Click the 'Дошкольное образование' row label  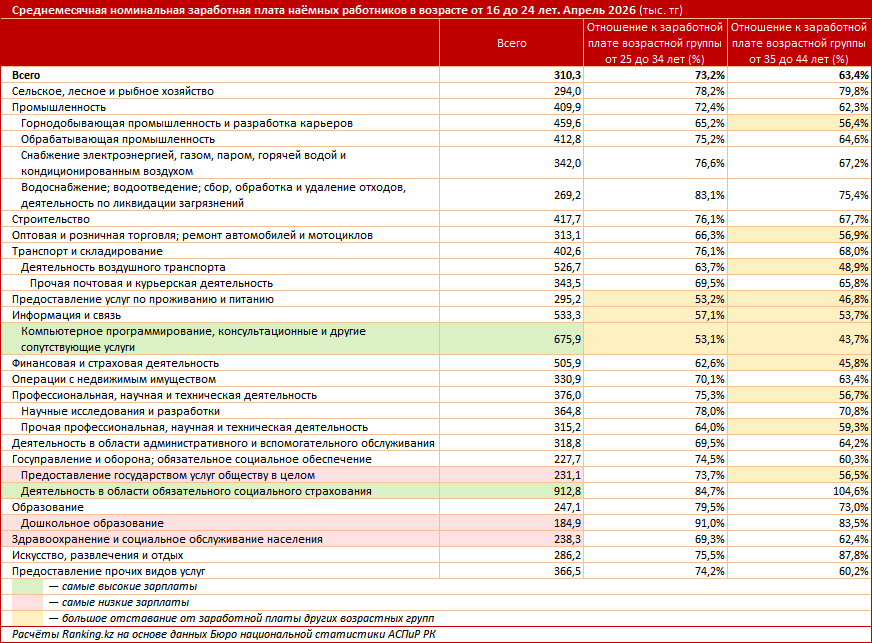92,523
